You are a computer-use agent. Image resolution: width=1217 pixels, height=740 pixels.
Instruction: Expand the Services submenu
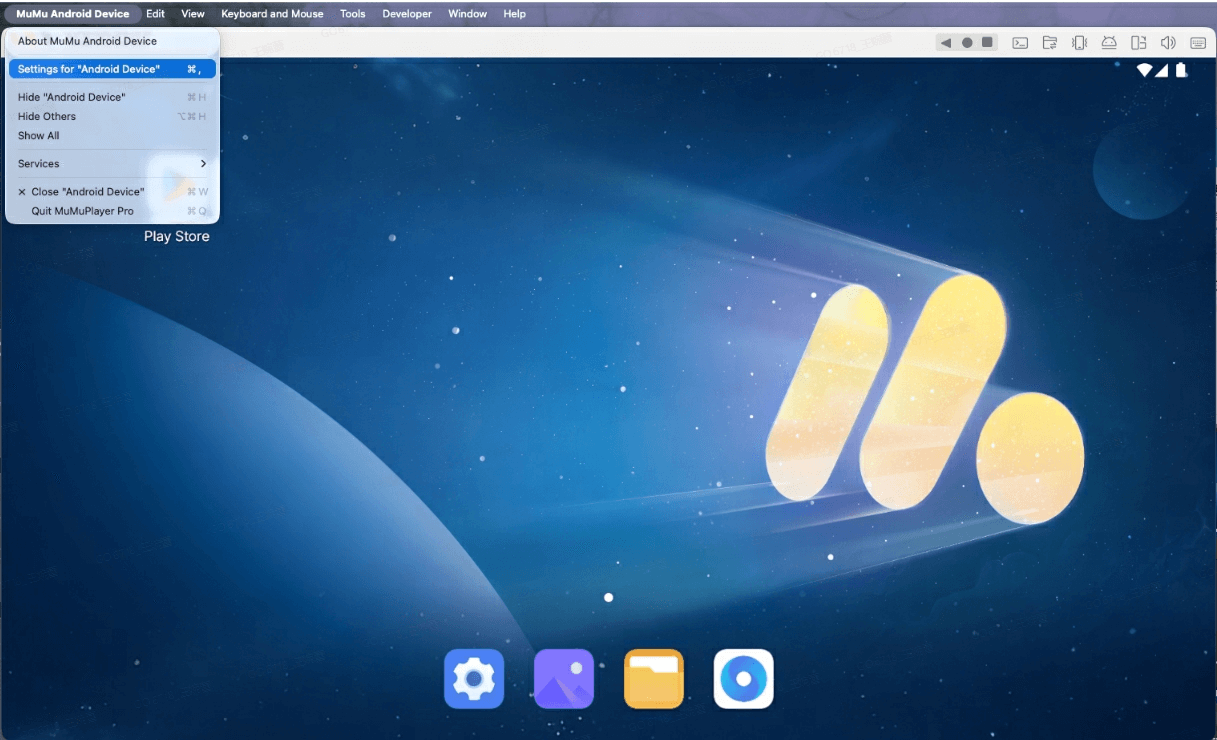[x=111, y=164]
